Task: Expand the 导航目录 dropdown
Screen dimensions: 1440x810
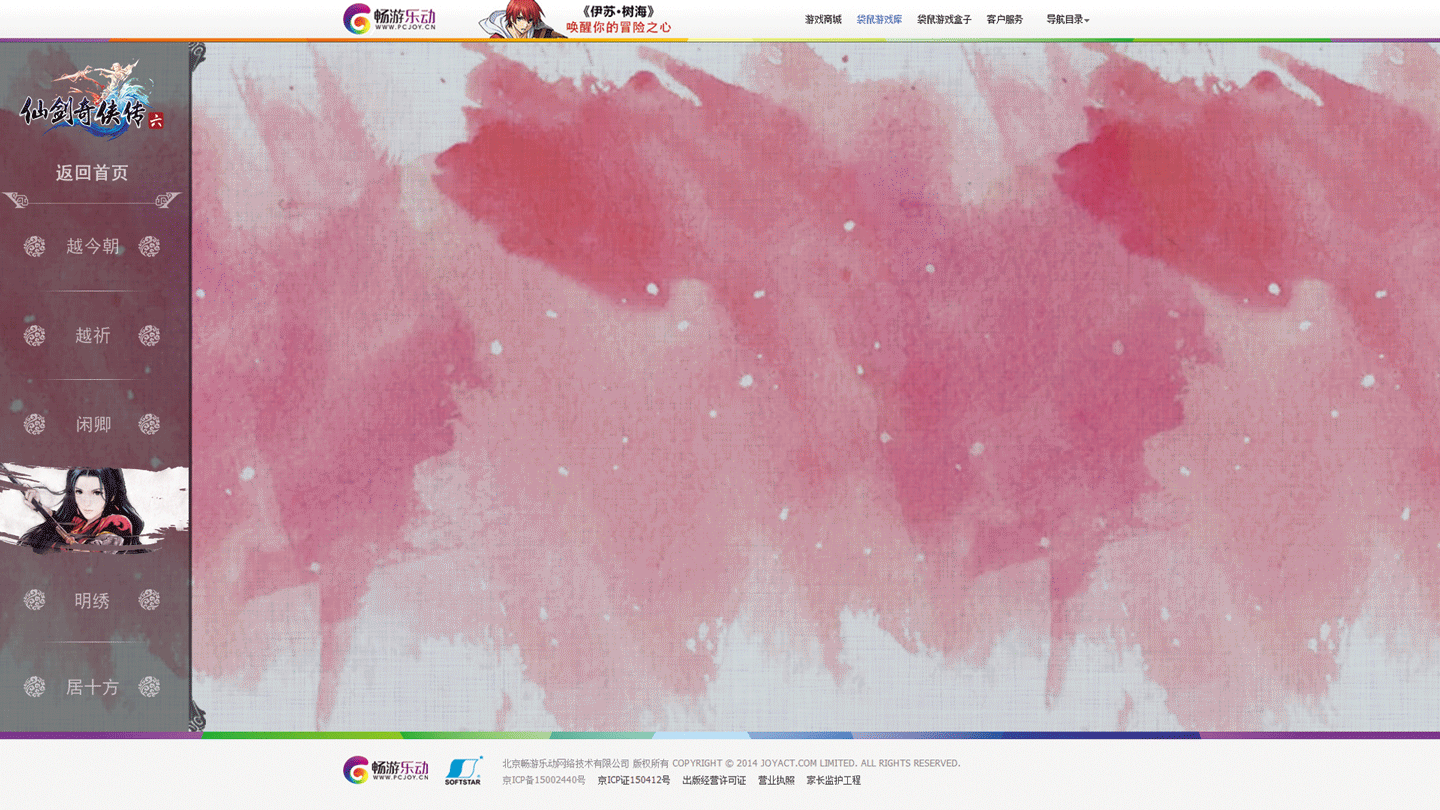Action: (x=1068, y=19)
